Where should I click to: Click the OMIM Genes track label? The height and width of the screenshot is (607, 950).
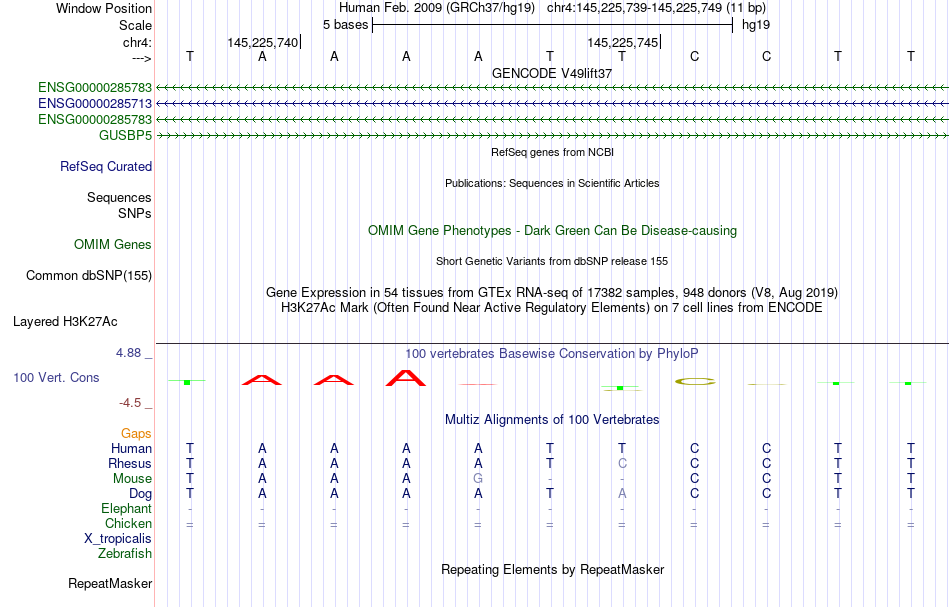coord(113,245)
